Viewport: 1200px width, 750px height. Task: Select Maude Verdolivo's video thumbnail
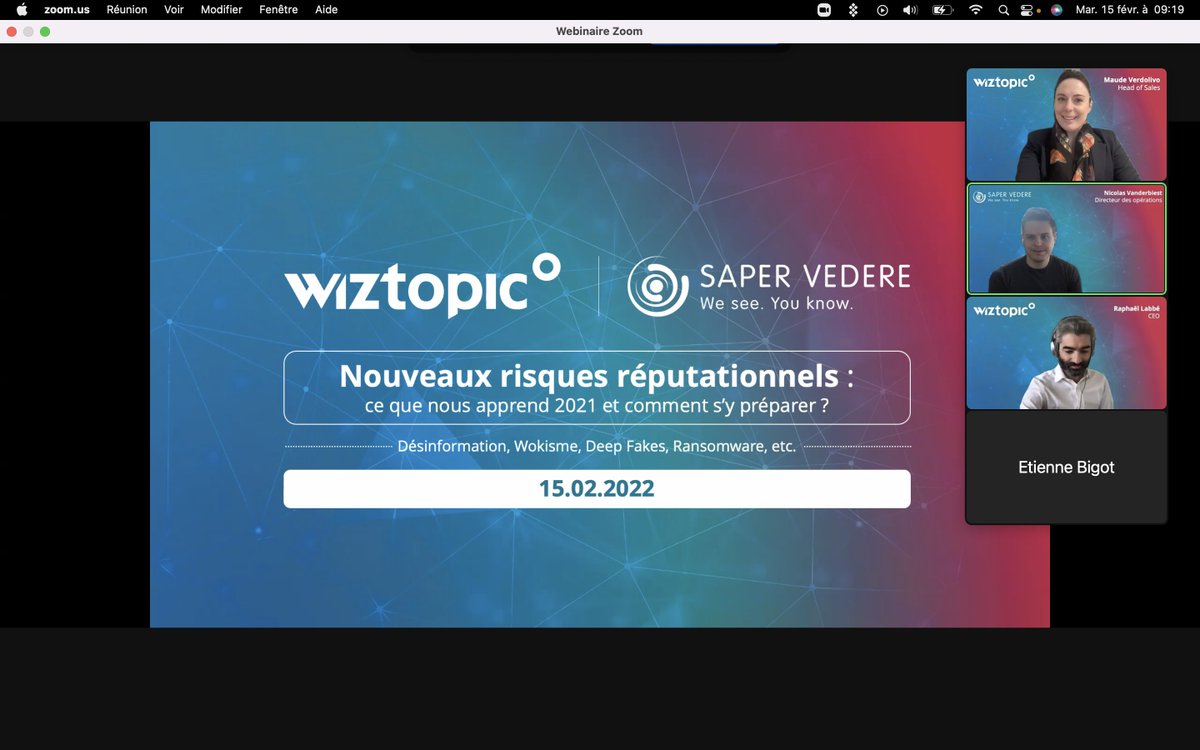pos(1066,124)
